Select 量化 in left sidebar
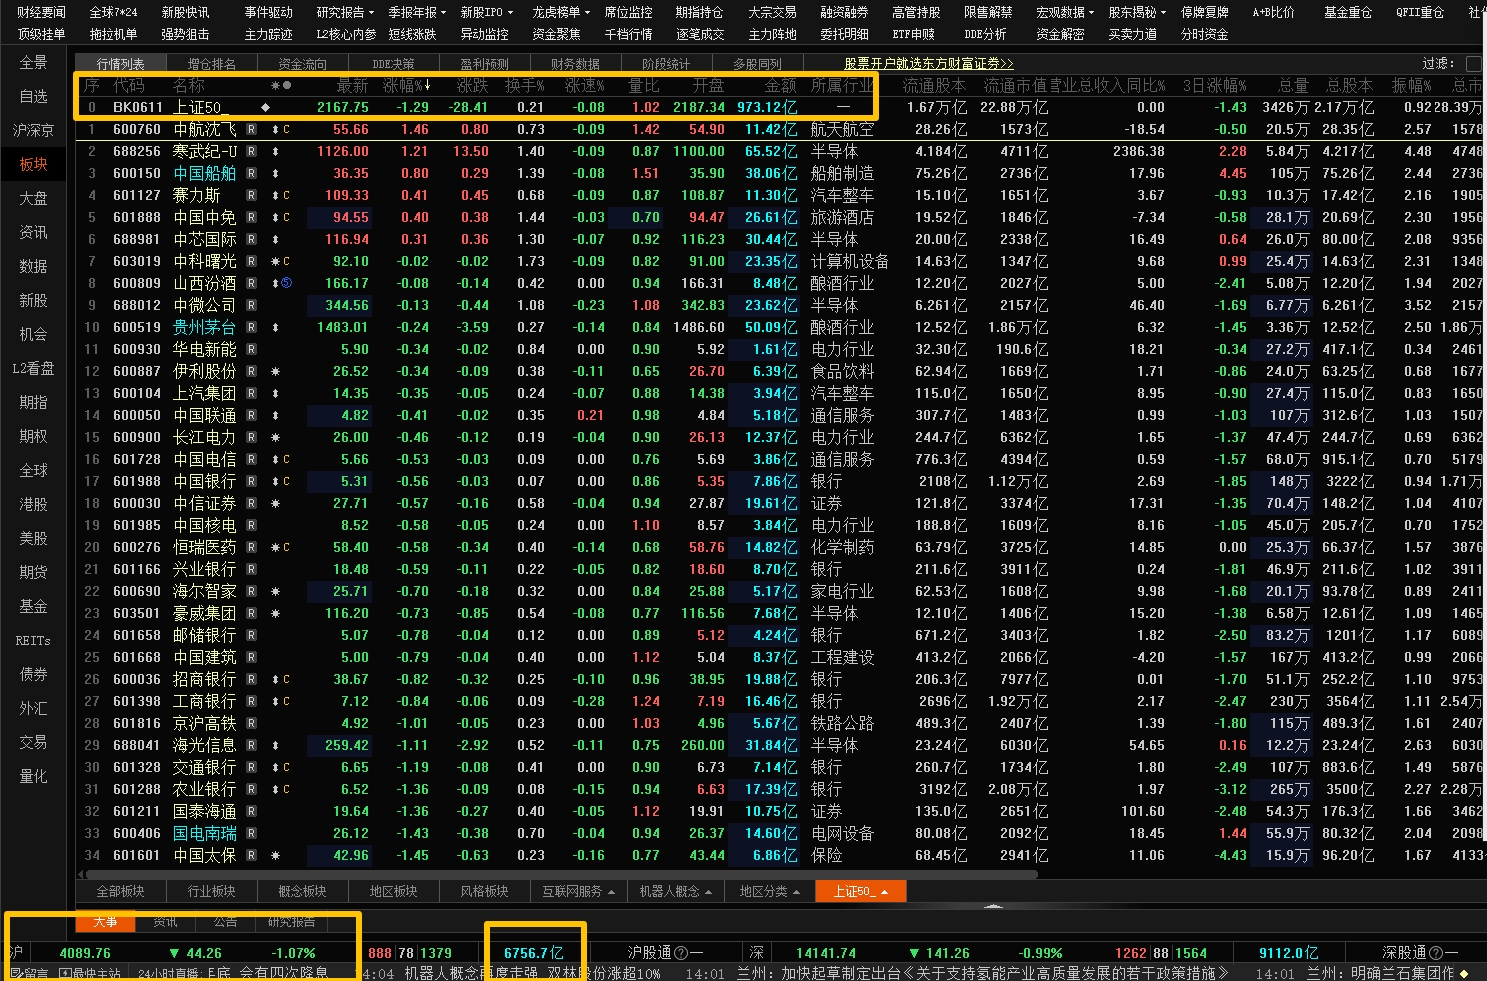The height and width of the screenshot is (981, 1487). tap(34, 776)
